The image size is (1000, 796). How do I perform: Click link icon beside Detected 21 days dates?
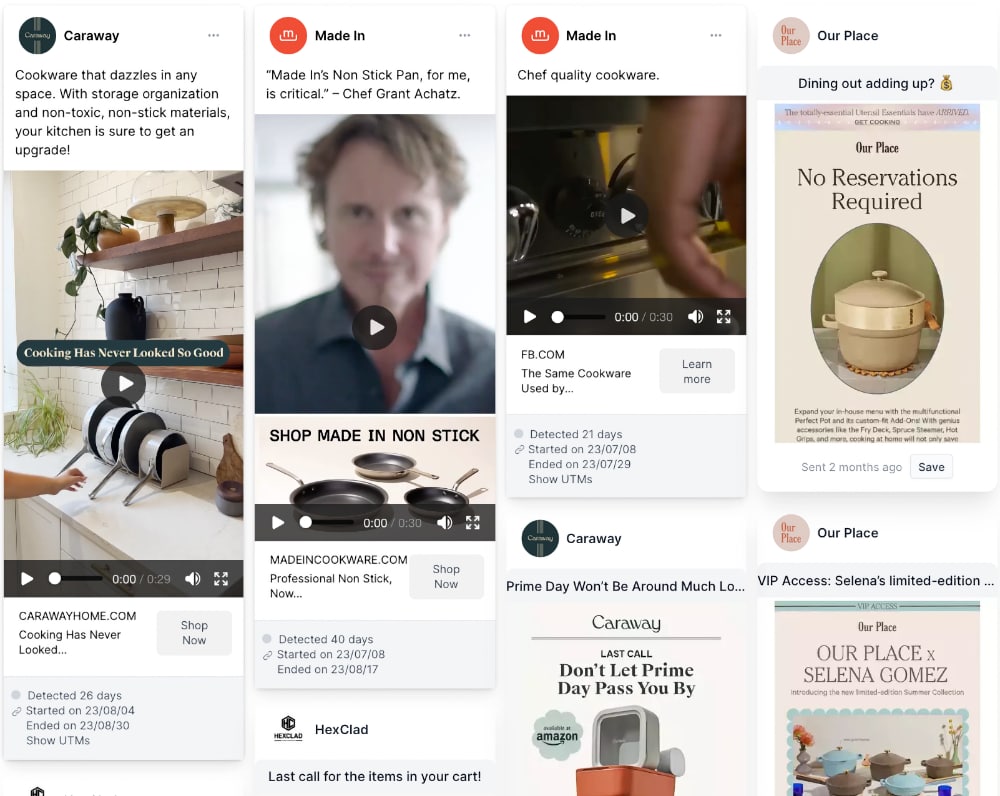(519, 450)
